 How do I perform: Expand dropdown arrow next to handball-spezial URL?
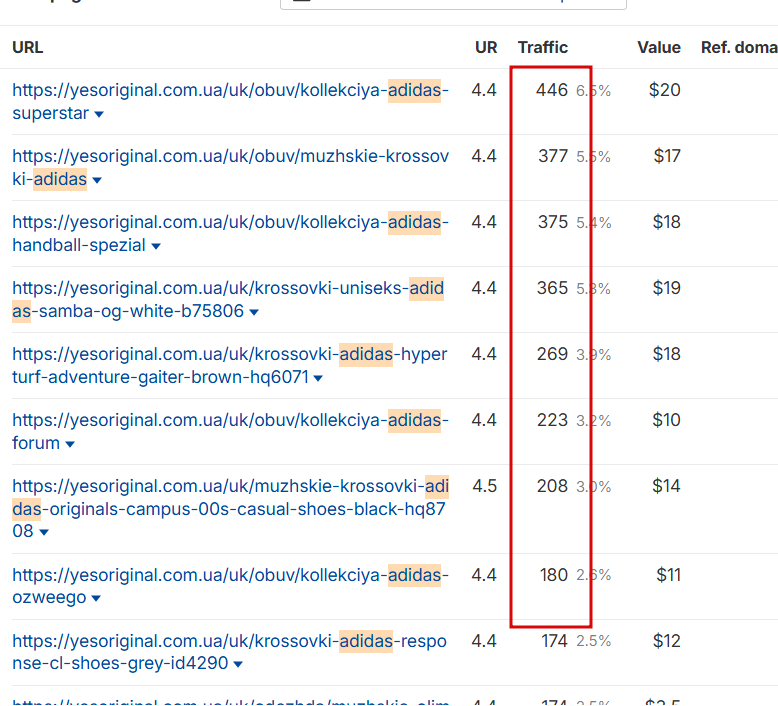point(156,247)
